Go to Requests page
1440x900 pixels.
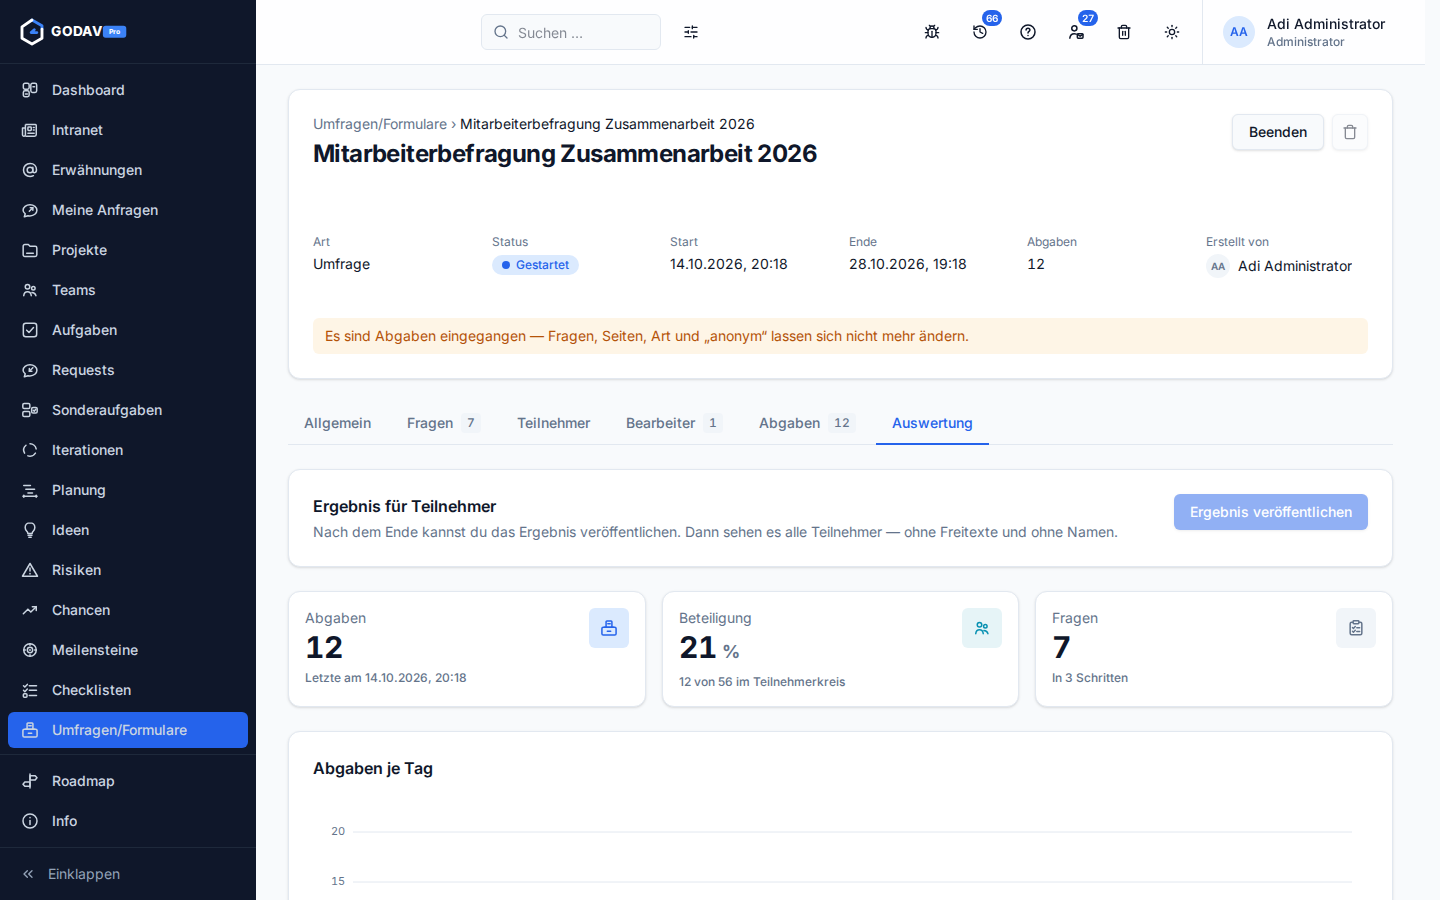point(128,370)
